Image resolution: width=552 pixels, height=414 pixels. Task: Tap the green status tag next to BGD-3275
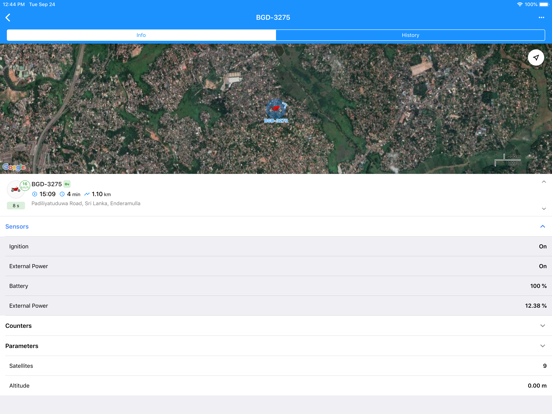(x=67, y=184)
